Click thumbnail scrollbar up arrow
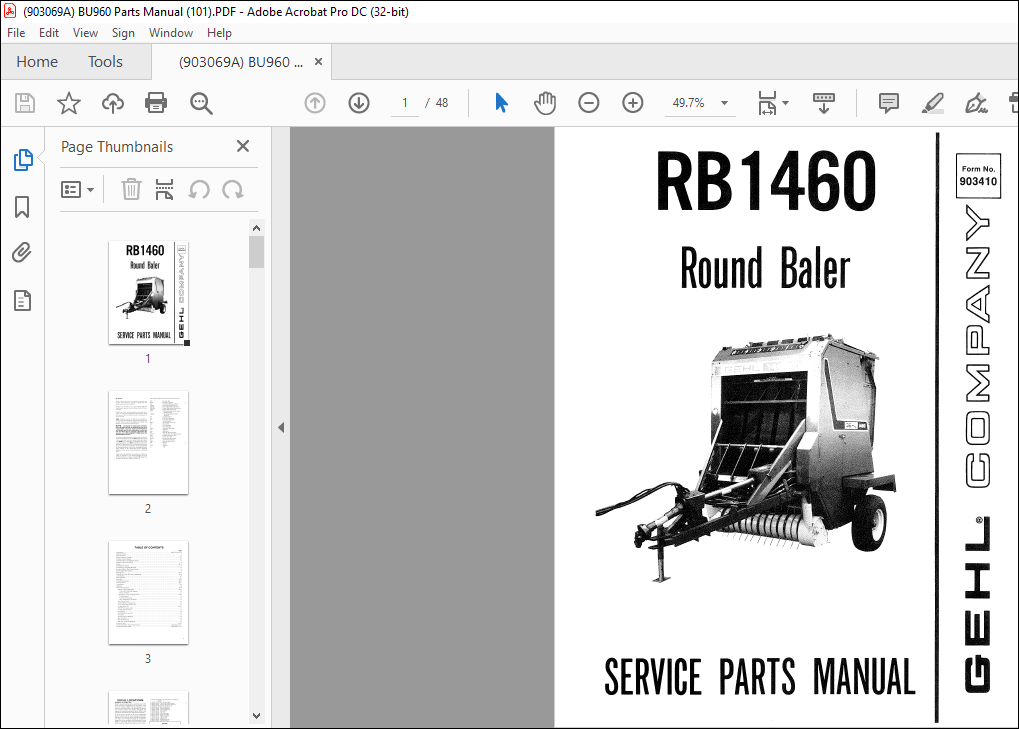The width and height of the screenshot is (1019, 729). pos(256,228)
